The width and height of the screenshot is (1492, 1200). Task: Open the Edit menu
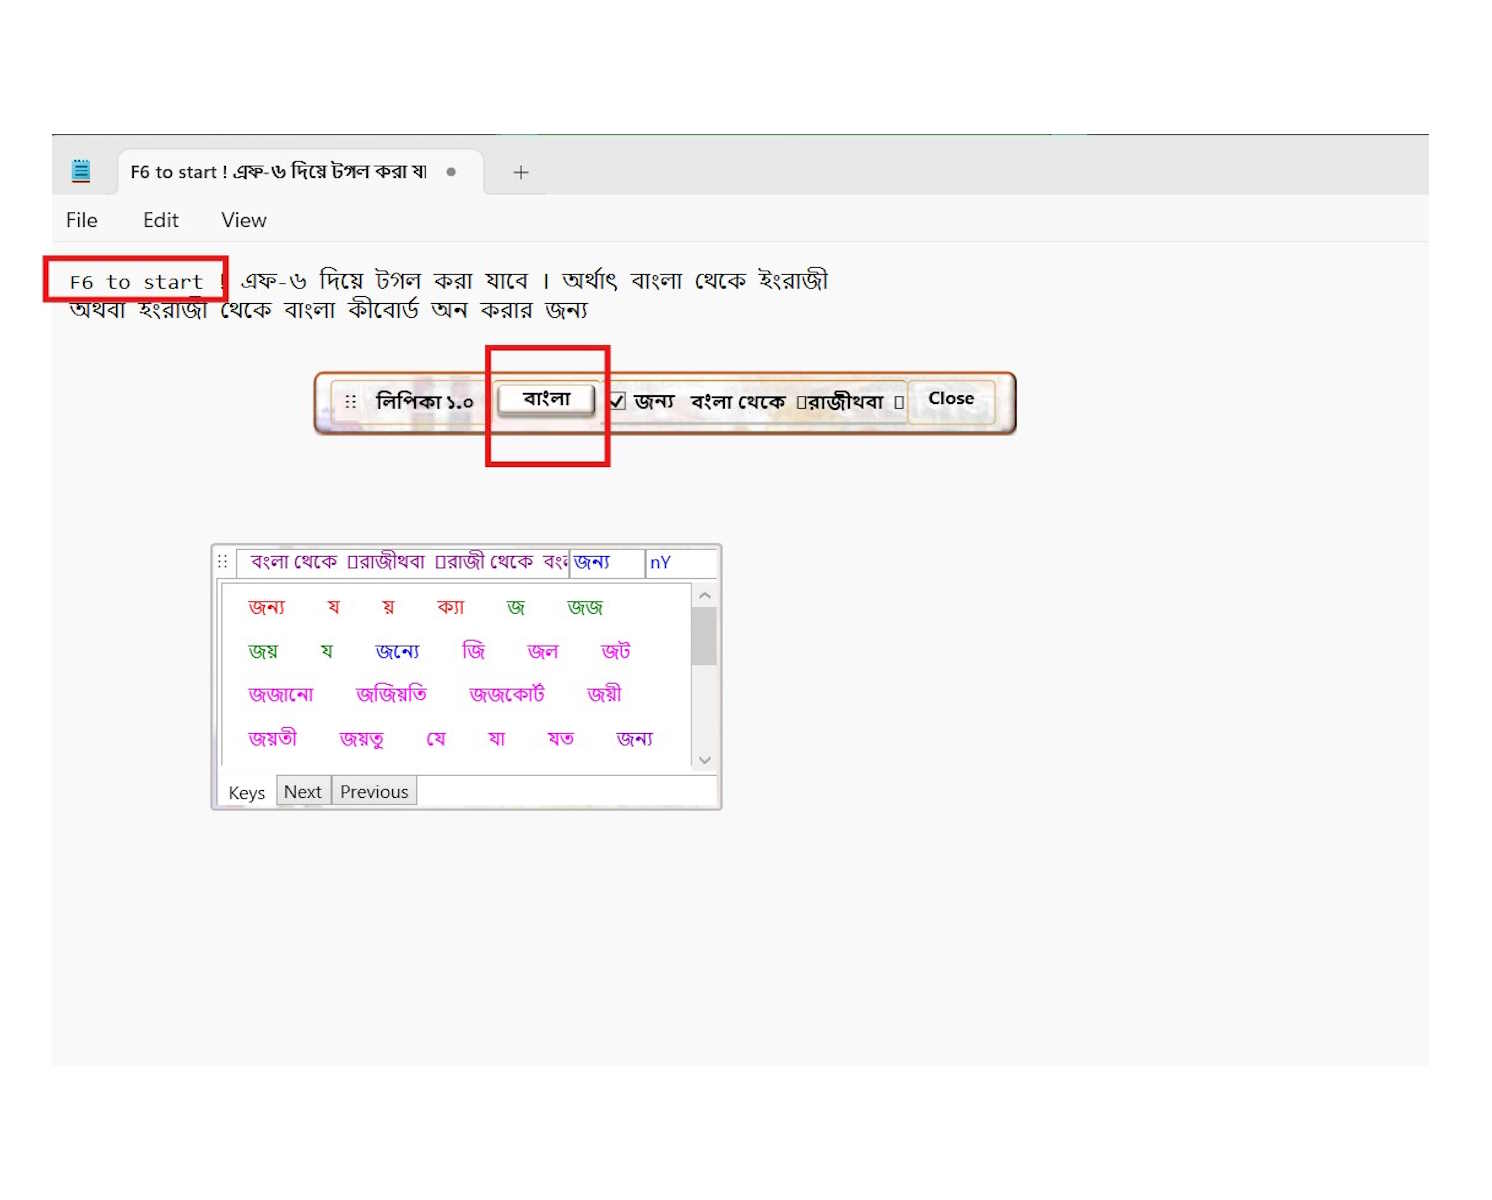coord(160,220)
